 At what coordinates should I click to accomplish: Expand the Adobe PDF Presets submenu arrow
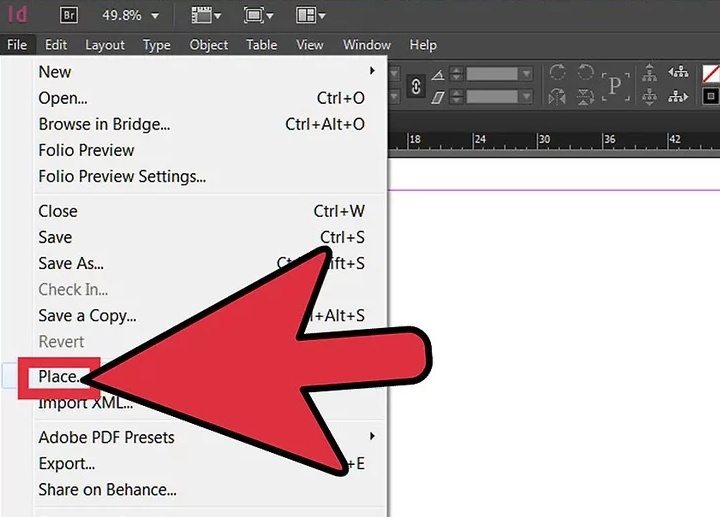[372, 436]
